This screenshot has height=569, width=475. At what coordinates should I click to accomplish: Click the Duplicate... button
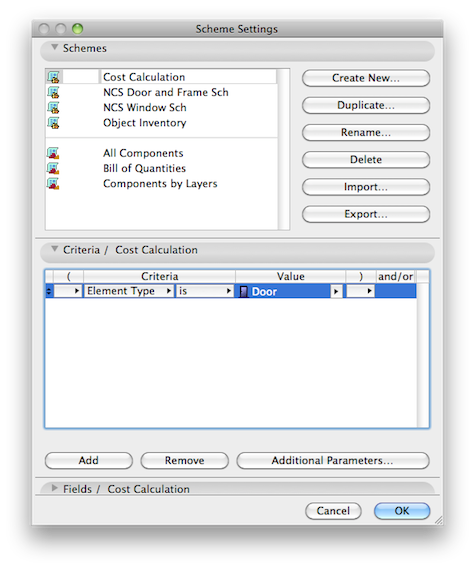366,105
